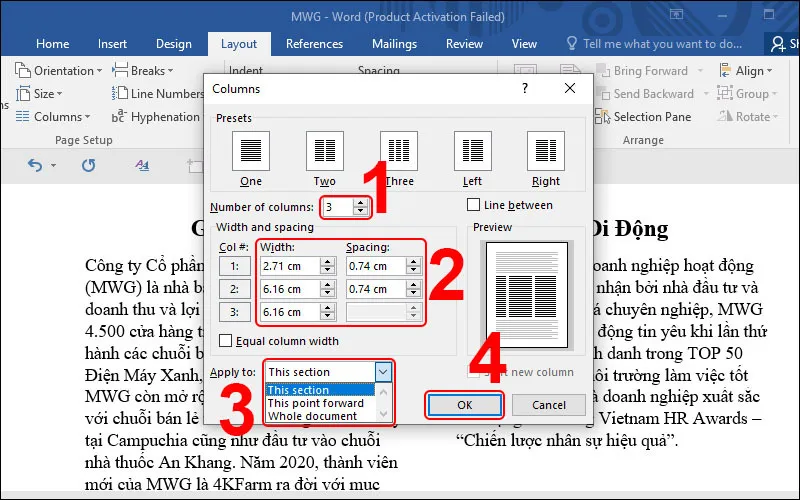Click the Redo icon in quick access toolbar

(89, 165)
